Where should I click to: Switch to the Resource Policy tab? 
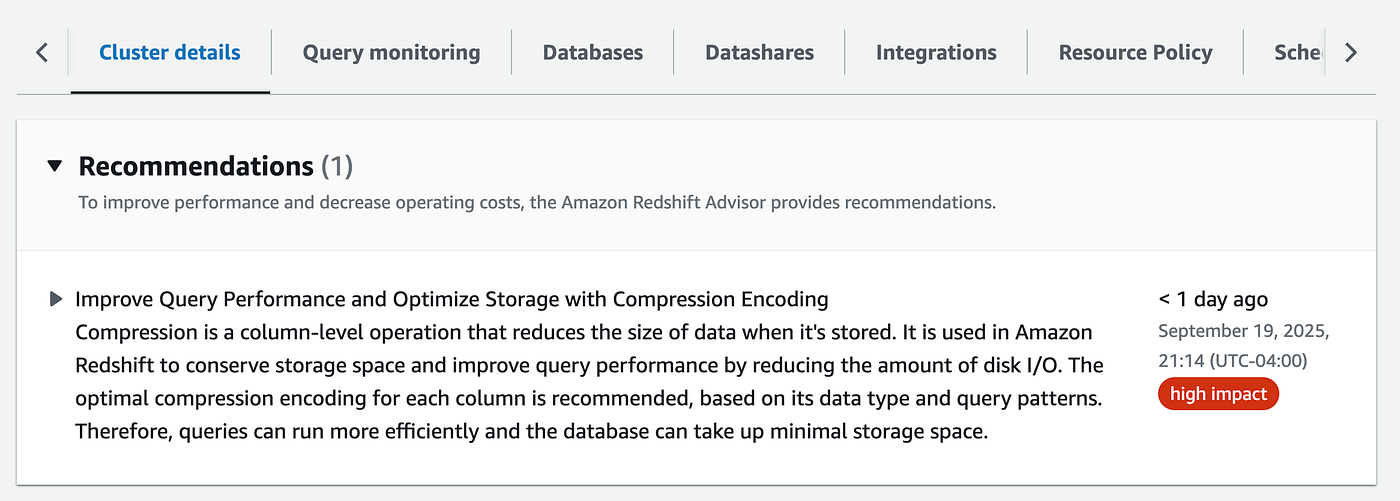pyautogui.click(x=1135, y=52)
